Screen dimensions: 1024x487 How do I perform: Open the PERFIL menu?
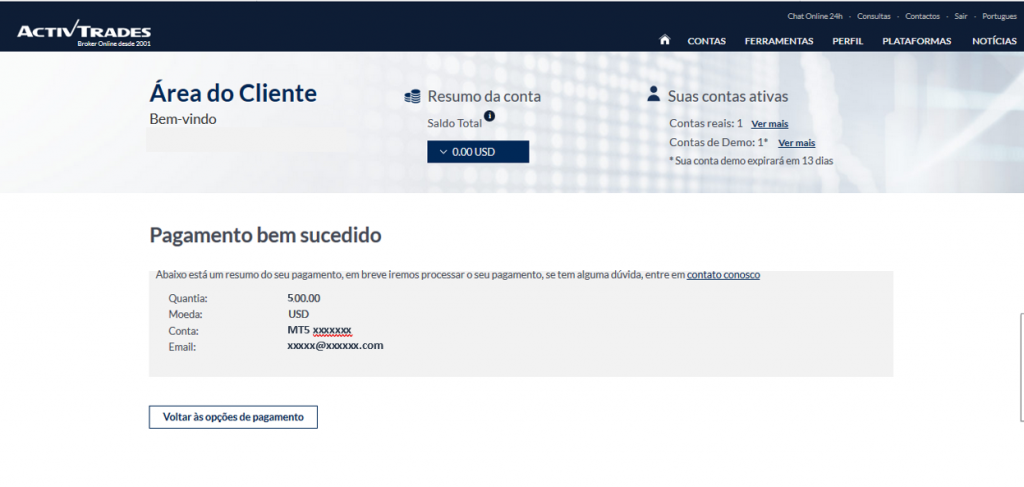(x=848, y=41)
